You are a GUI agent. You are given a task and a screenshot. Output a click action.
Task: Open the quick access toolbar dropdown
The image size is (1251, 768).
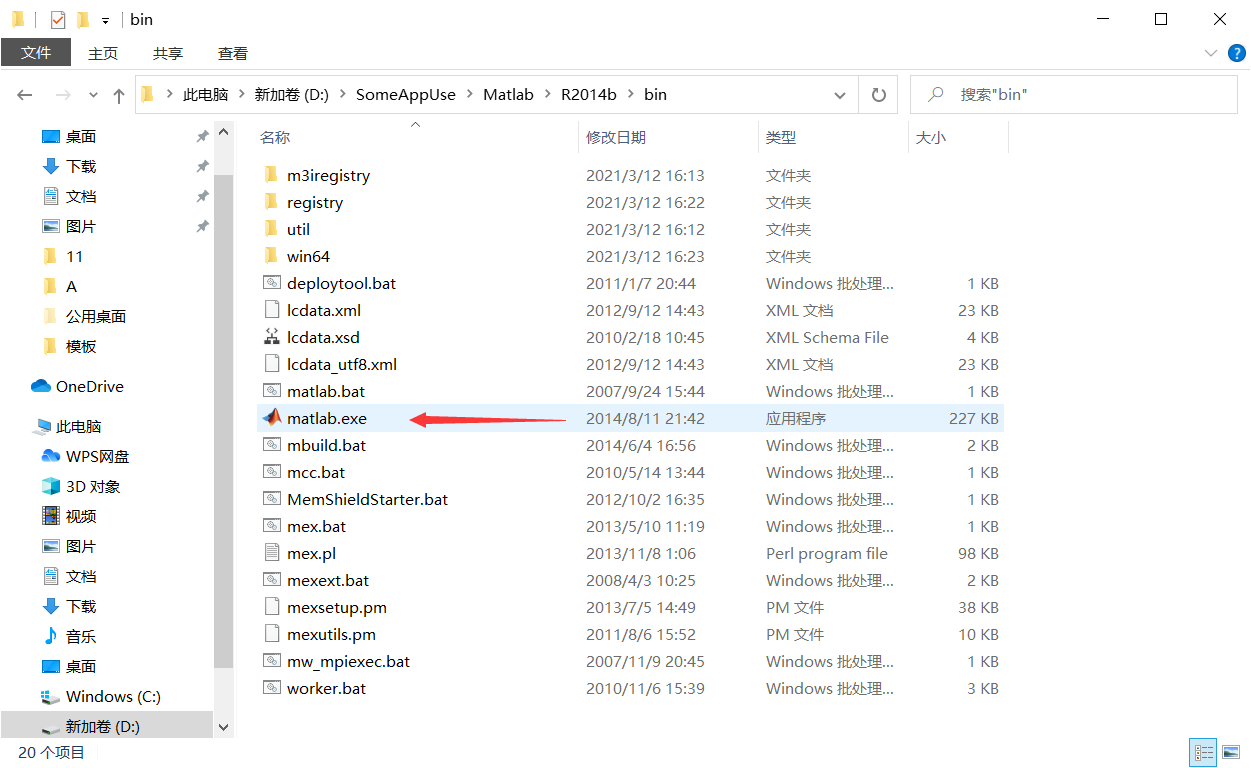105,20
